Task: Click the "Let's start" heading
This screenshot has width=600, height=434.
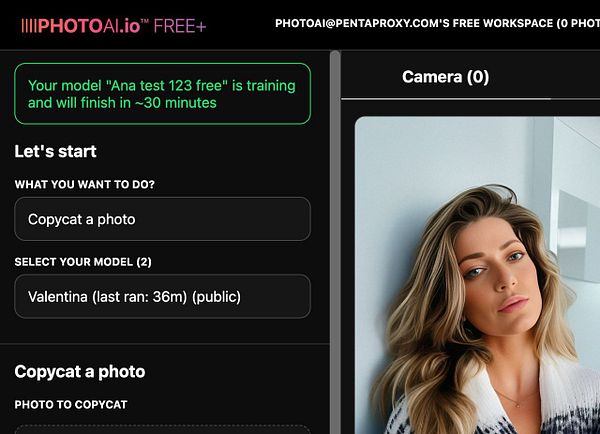Action: pos(55,151)
